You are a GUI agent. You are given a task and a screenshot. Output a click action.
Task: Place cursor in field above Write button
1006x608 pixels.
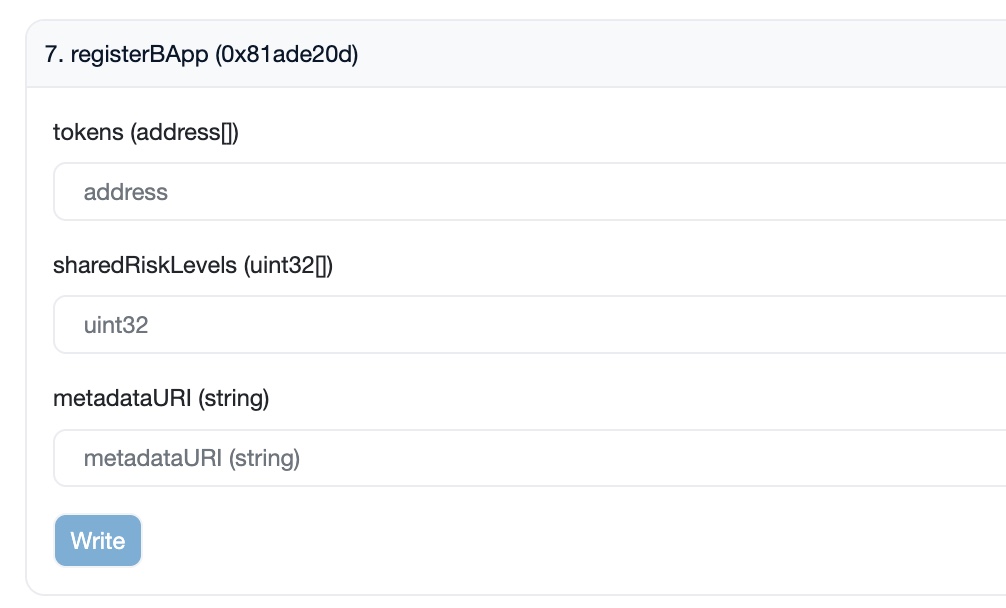pos(530,458)
